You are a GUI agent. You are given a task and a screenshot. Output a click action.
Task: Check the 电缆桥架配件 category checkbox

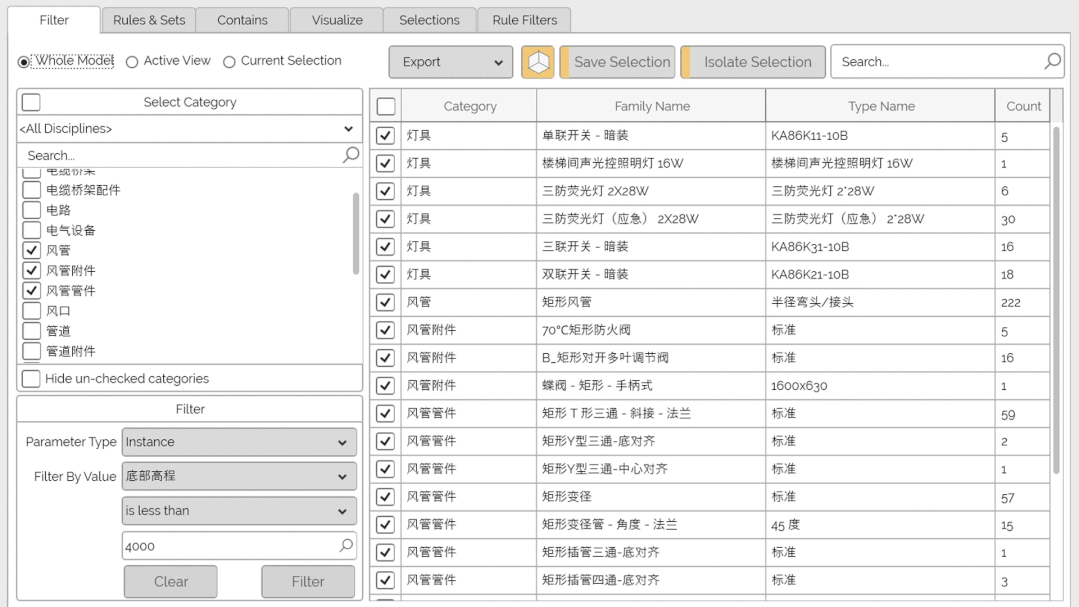point(32,190)
